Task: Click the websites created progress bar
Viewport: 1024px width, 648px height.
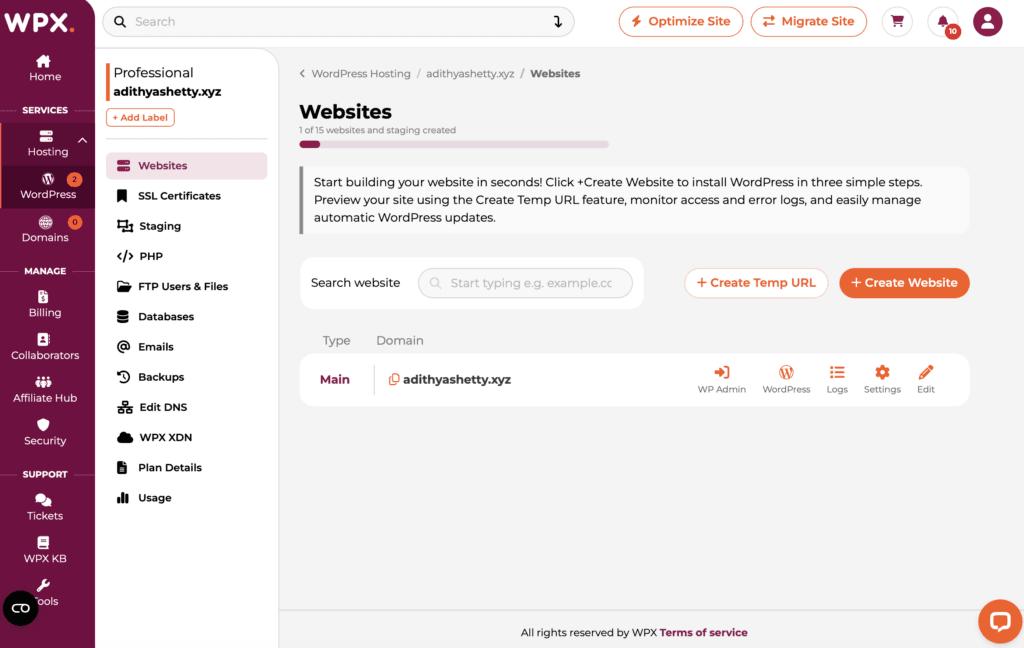Action: click(x=454, y=144)
